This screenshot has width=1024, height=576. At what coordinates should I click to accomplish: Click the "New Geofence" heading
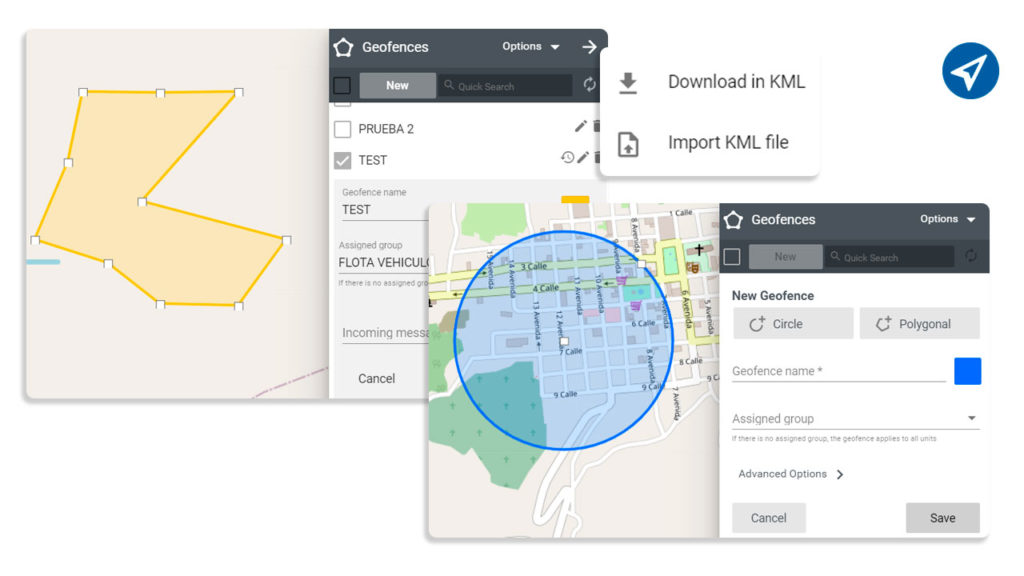point(773,296)
